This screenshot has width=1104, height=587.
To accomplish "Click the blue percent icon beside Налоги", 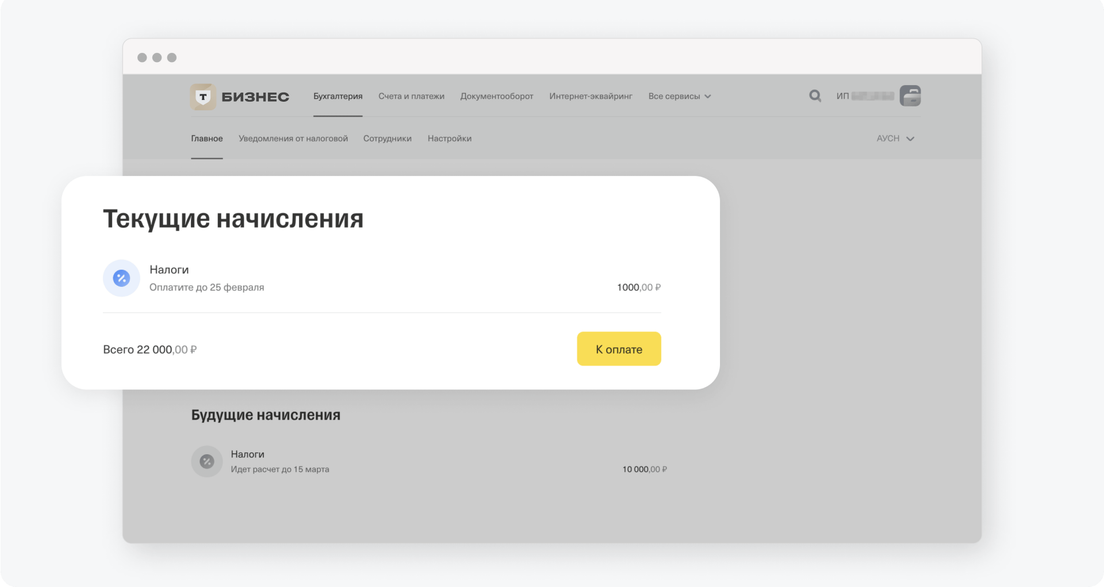I will (121, 278).
